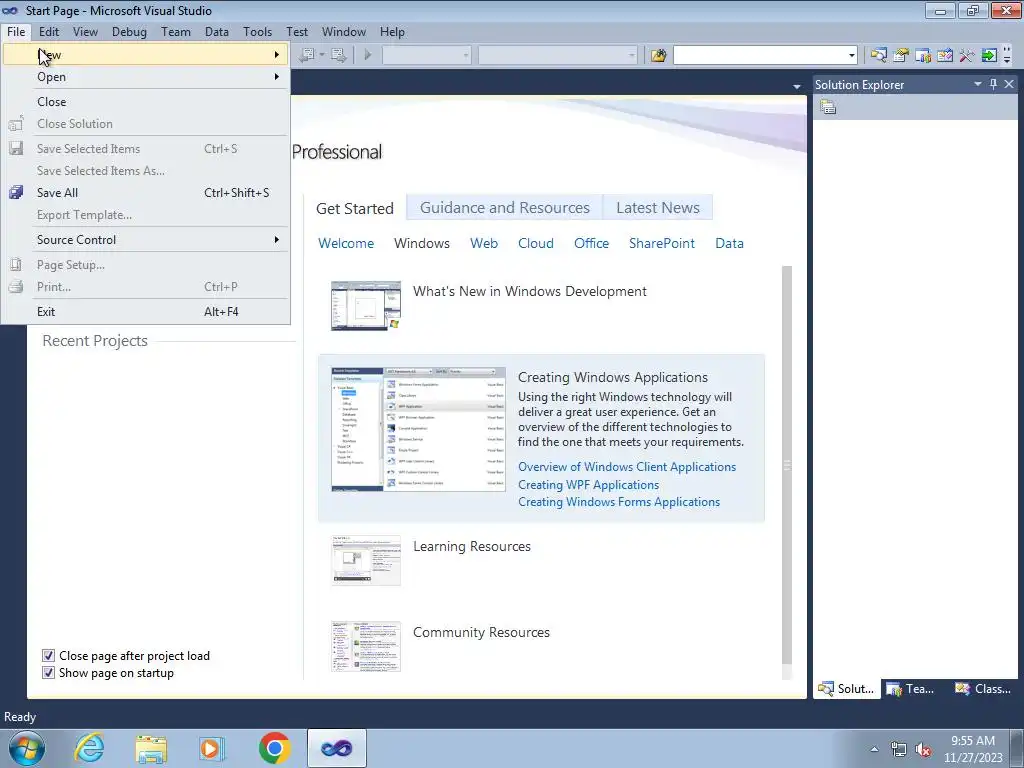The width and height of the screenshot is (1024, 768).
Task: Select the SharePoint category link
Action: pyautogui.click(x=662, y=243)
